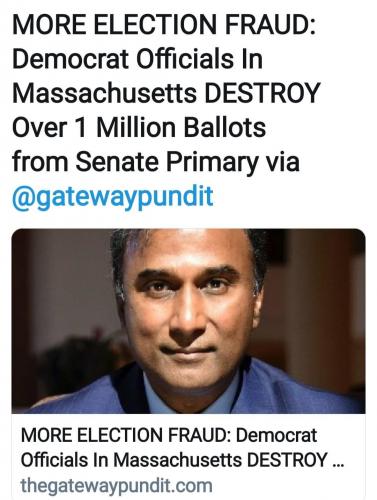Viewport: 377px width, 500px height.
Task: Click the tweet line 'Democrat Officials In'
Action: (137, 60)
